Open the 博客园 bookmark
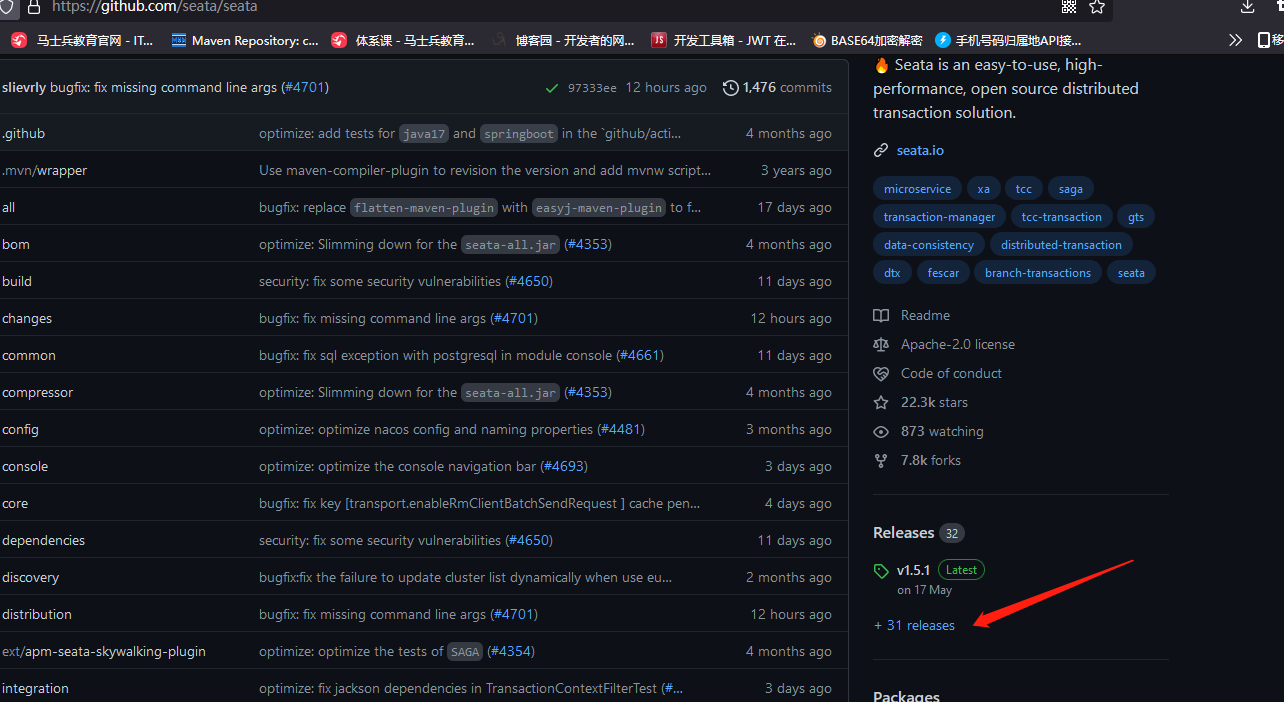The height and width of the screenshot is (702, 1284). tap(563, 40)
